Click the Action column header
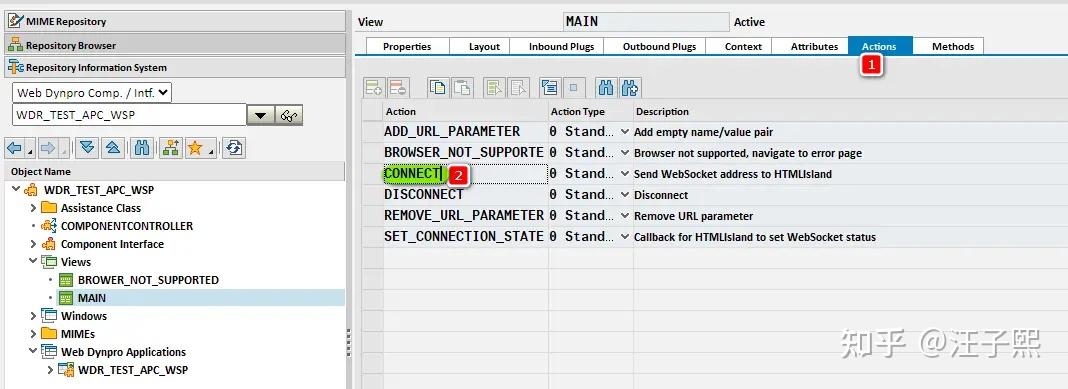1068x389 pixels. tap(466, 112)
